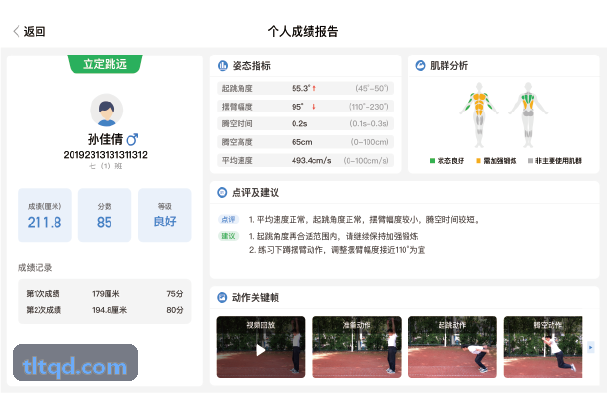Screen dimensions: 607x393
Task: Select the 摆臂幅度 indicator row
Action: tap(305, 106)
